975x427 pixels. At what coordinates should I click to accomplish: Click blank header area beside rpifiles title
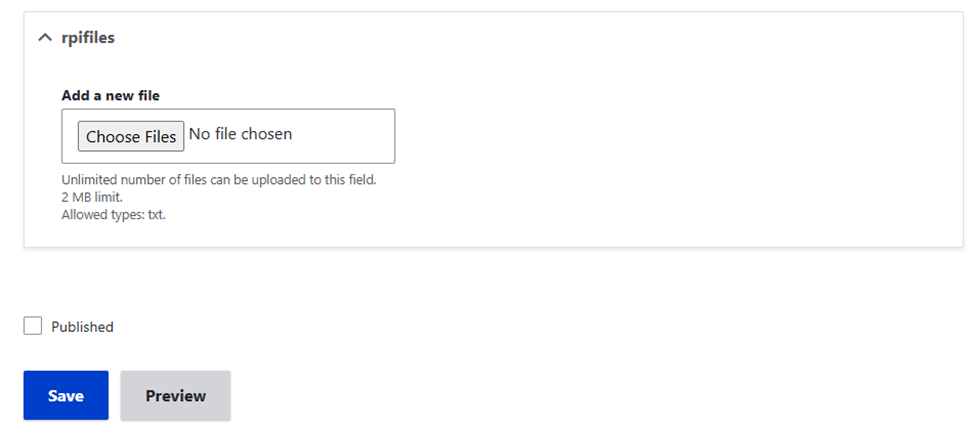point(500,38)
